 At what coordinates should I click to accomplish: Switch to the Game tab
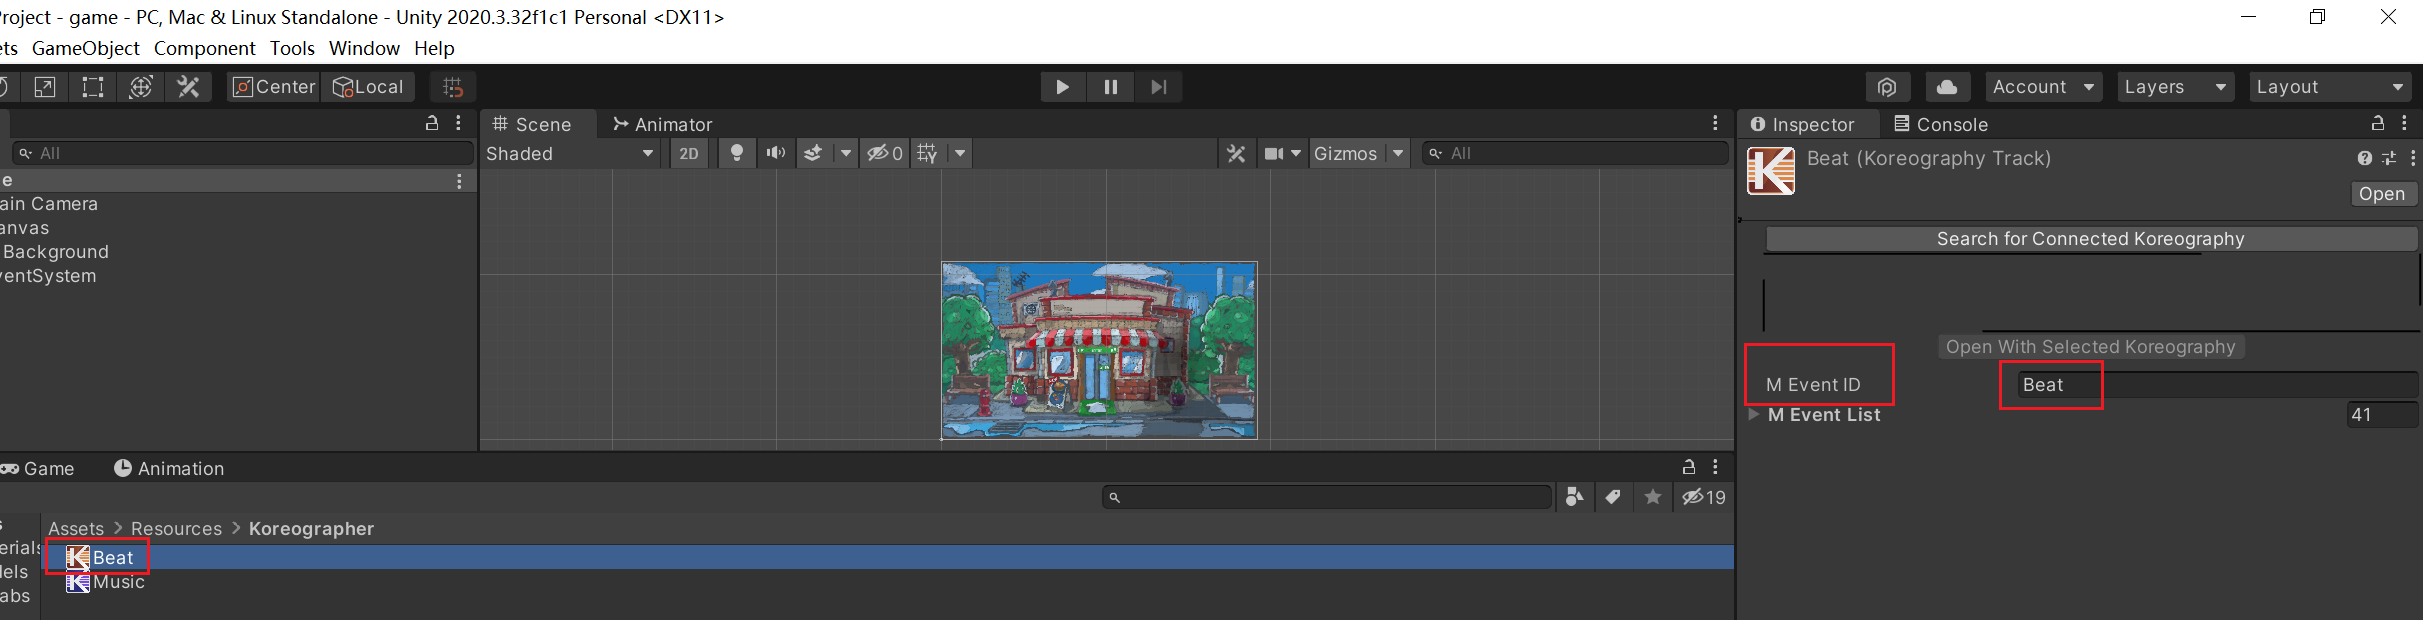coord(38,468)
